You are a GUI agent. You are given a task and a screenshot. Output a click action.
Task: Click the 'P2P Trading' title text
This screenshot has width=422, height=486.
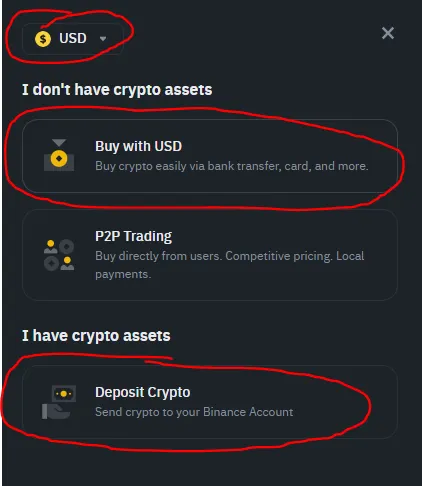click(133, 236)
